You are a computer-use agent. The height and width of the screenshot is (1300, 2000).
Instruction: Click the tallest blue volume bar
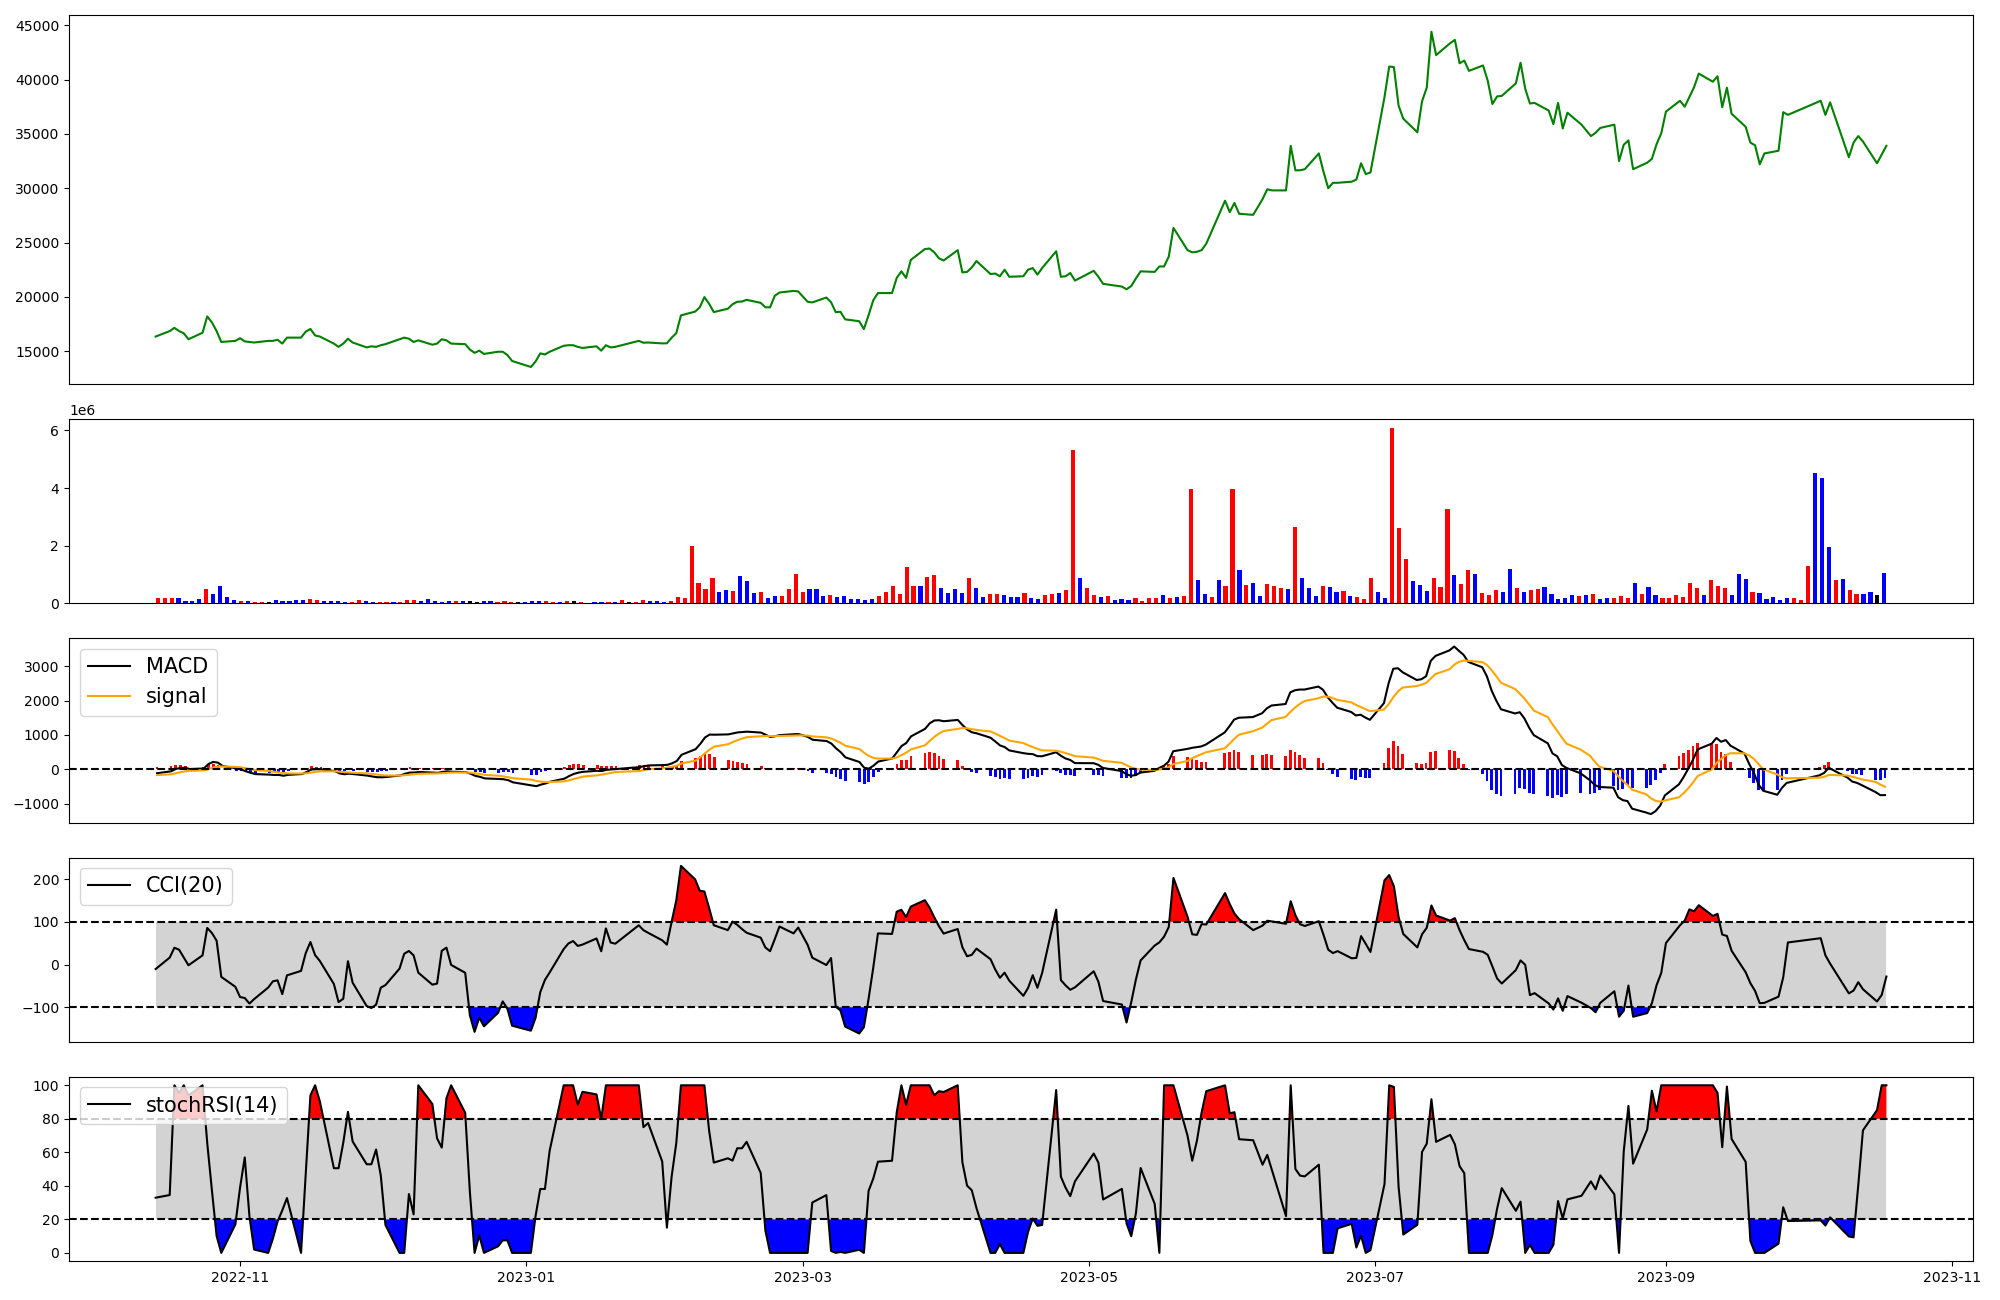(1815, 538)
